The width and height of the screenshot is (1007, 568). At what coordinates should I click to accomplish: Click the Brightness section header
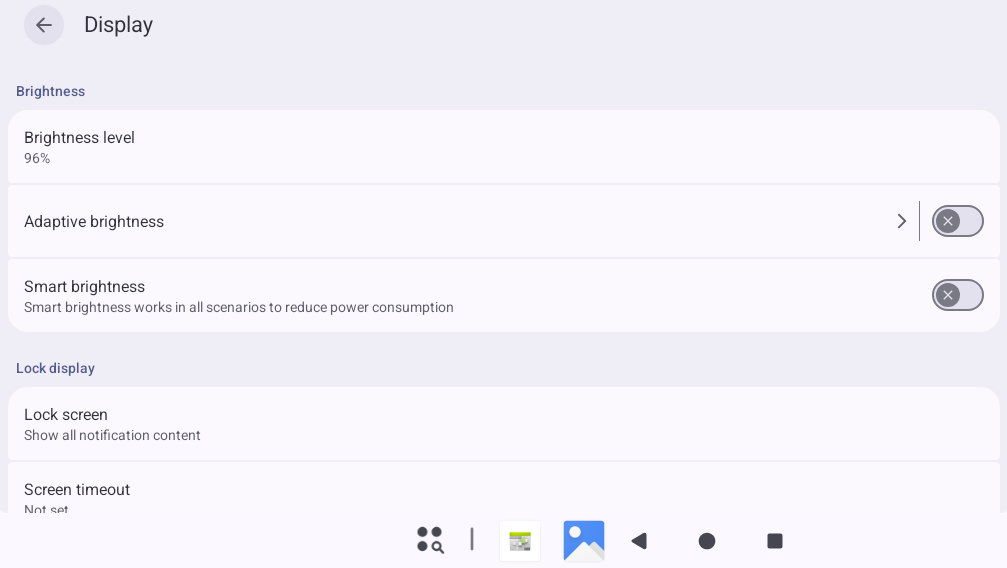[x=50, y=91]
